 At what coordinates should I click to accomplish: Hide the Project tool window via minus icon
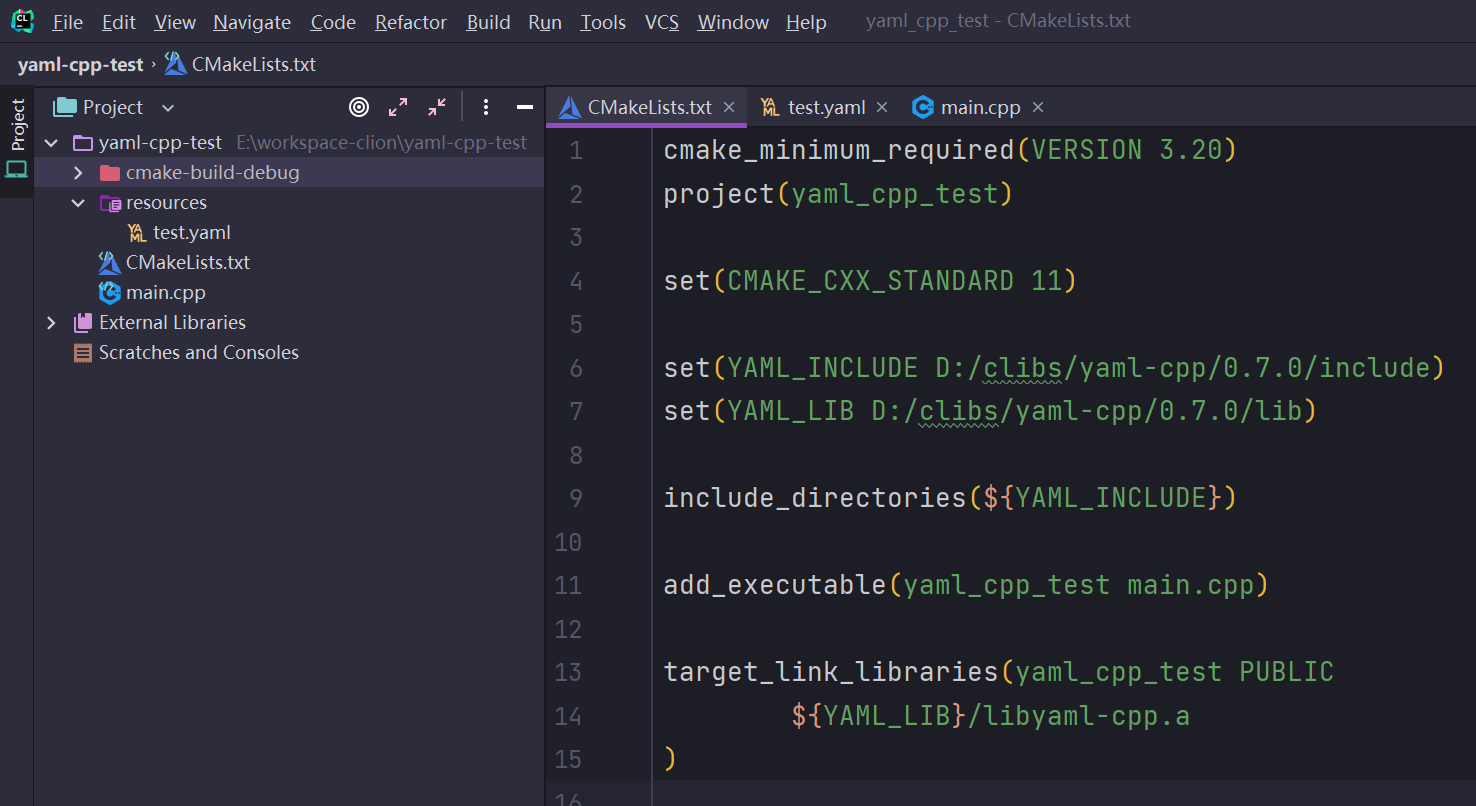(x=524, y=107)
